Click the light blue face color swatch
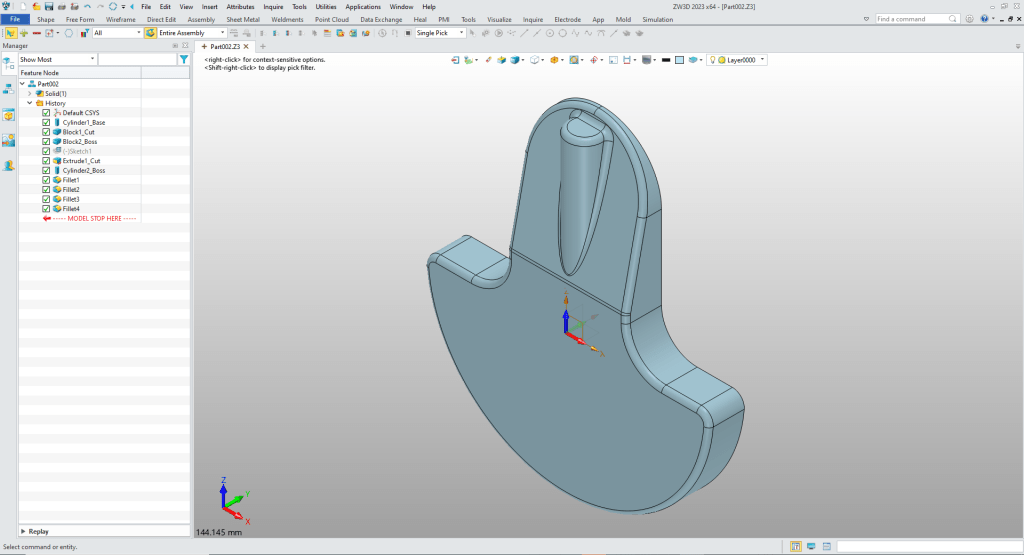Image resolution: width=1024 pixels, height=555 pixels. tap(679, 60)
